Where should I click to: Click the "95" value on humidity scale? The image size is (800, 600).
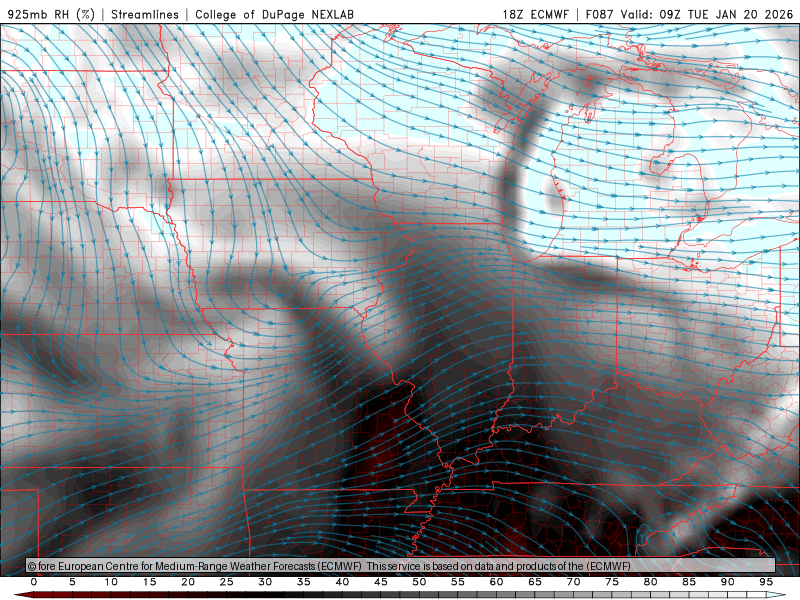click(766, 582)
